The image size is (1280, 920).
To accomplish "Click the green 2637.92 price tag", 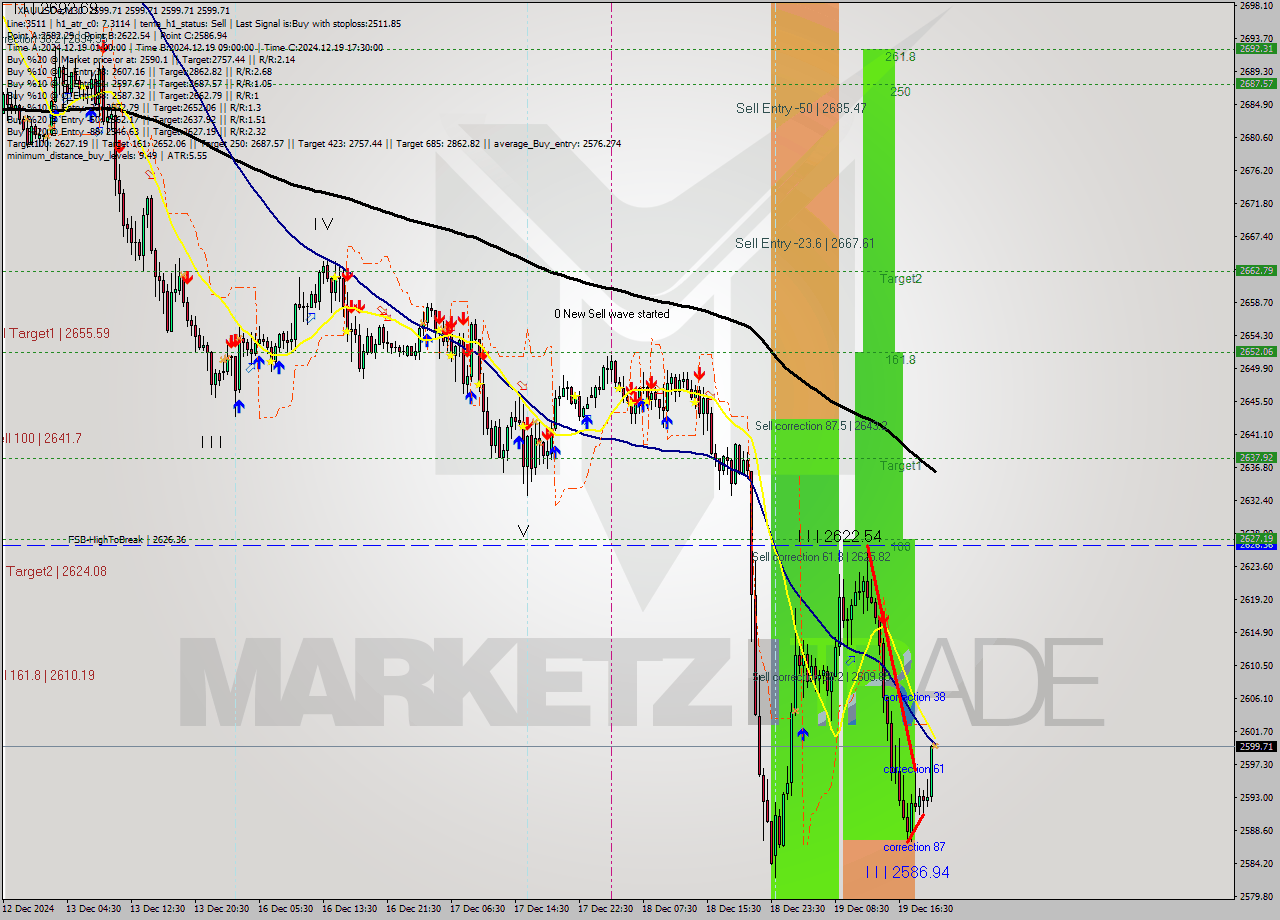I will pos(1256,457).
